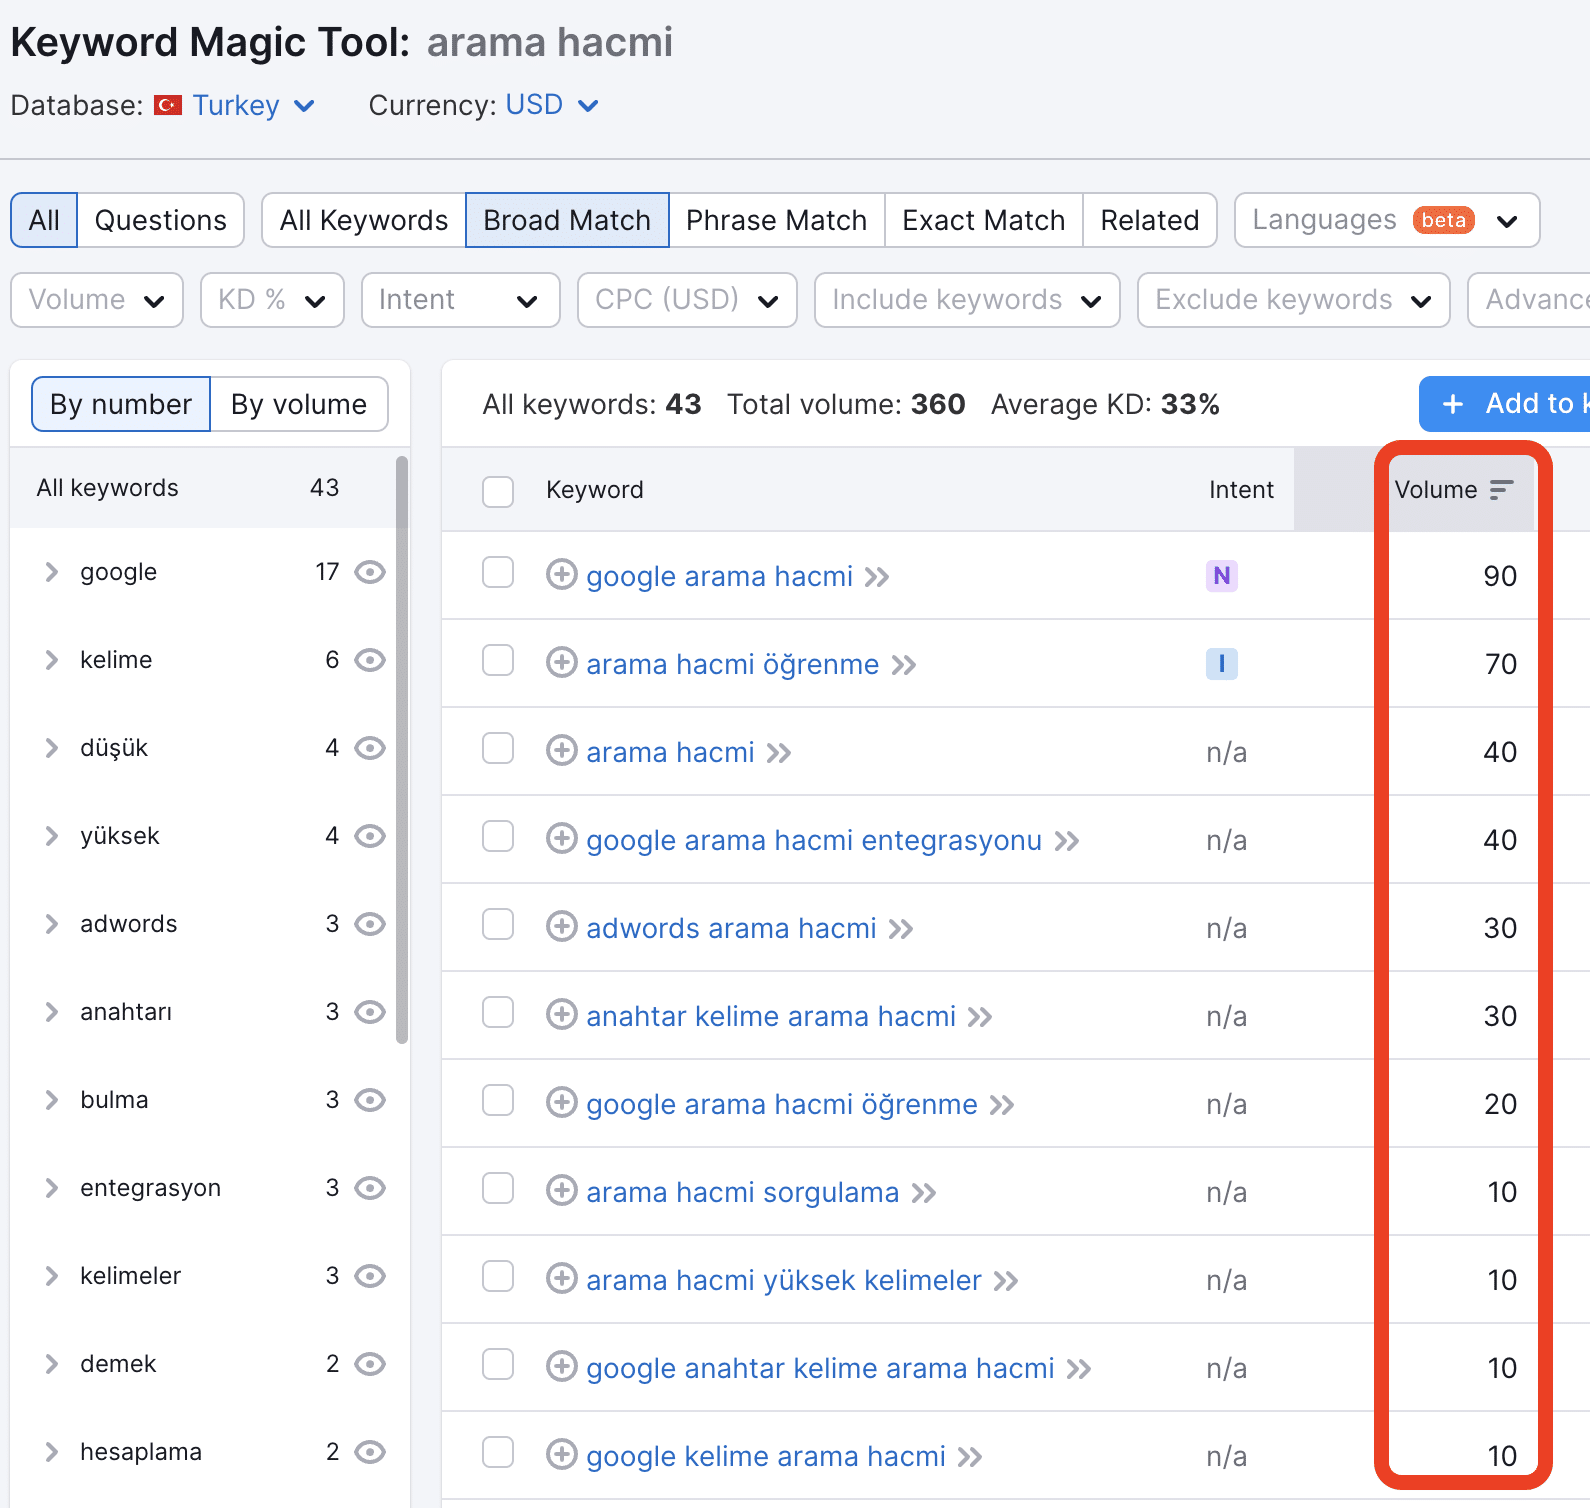Click the keyword groups sidebar scrollbar

(x=402, y=750)
